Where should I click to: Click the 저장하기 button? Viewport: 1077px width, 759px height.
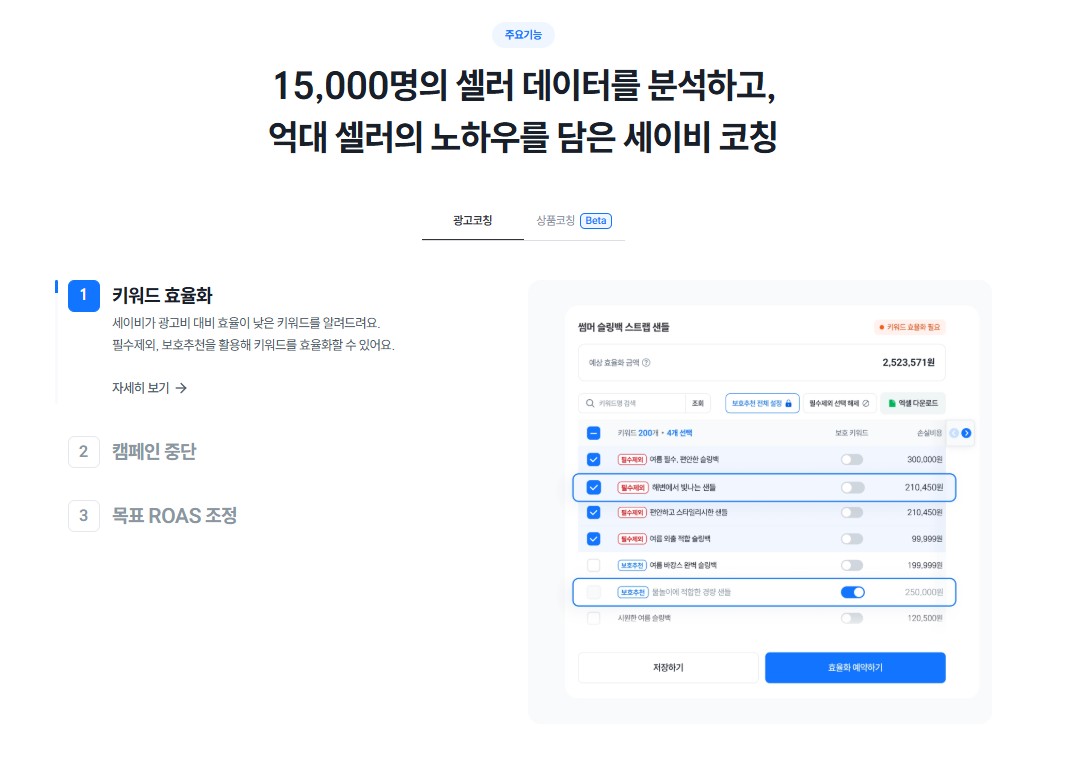(x=668, y=668)
